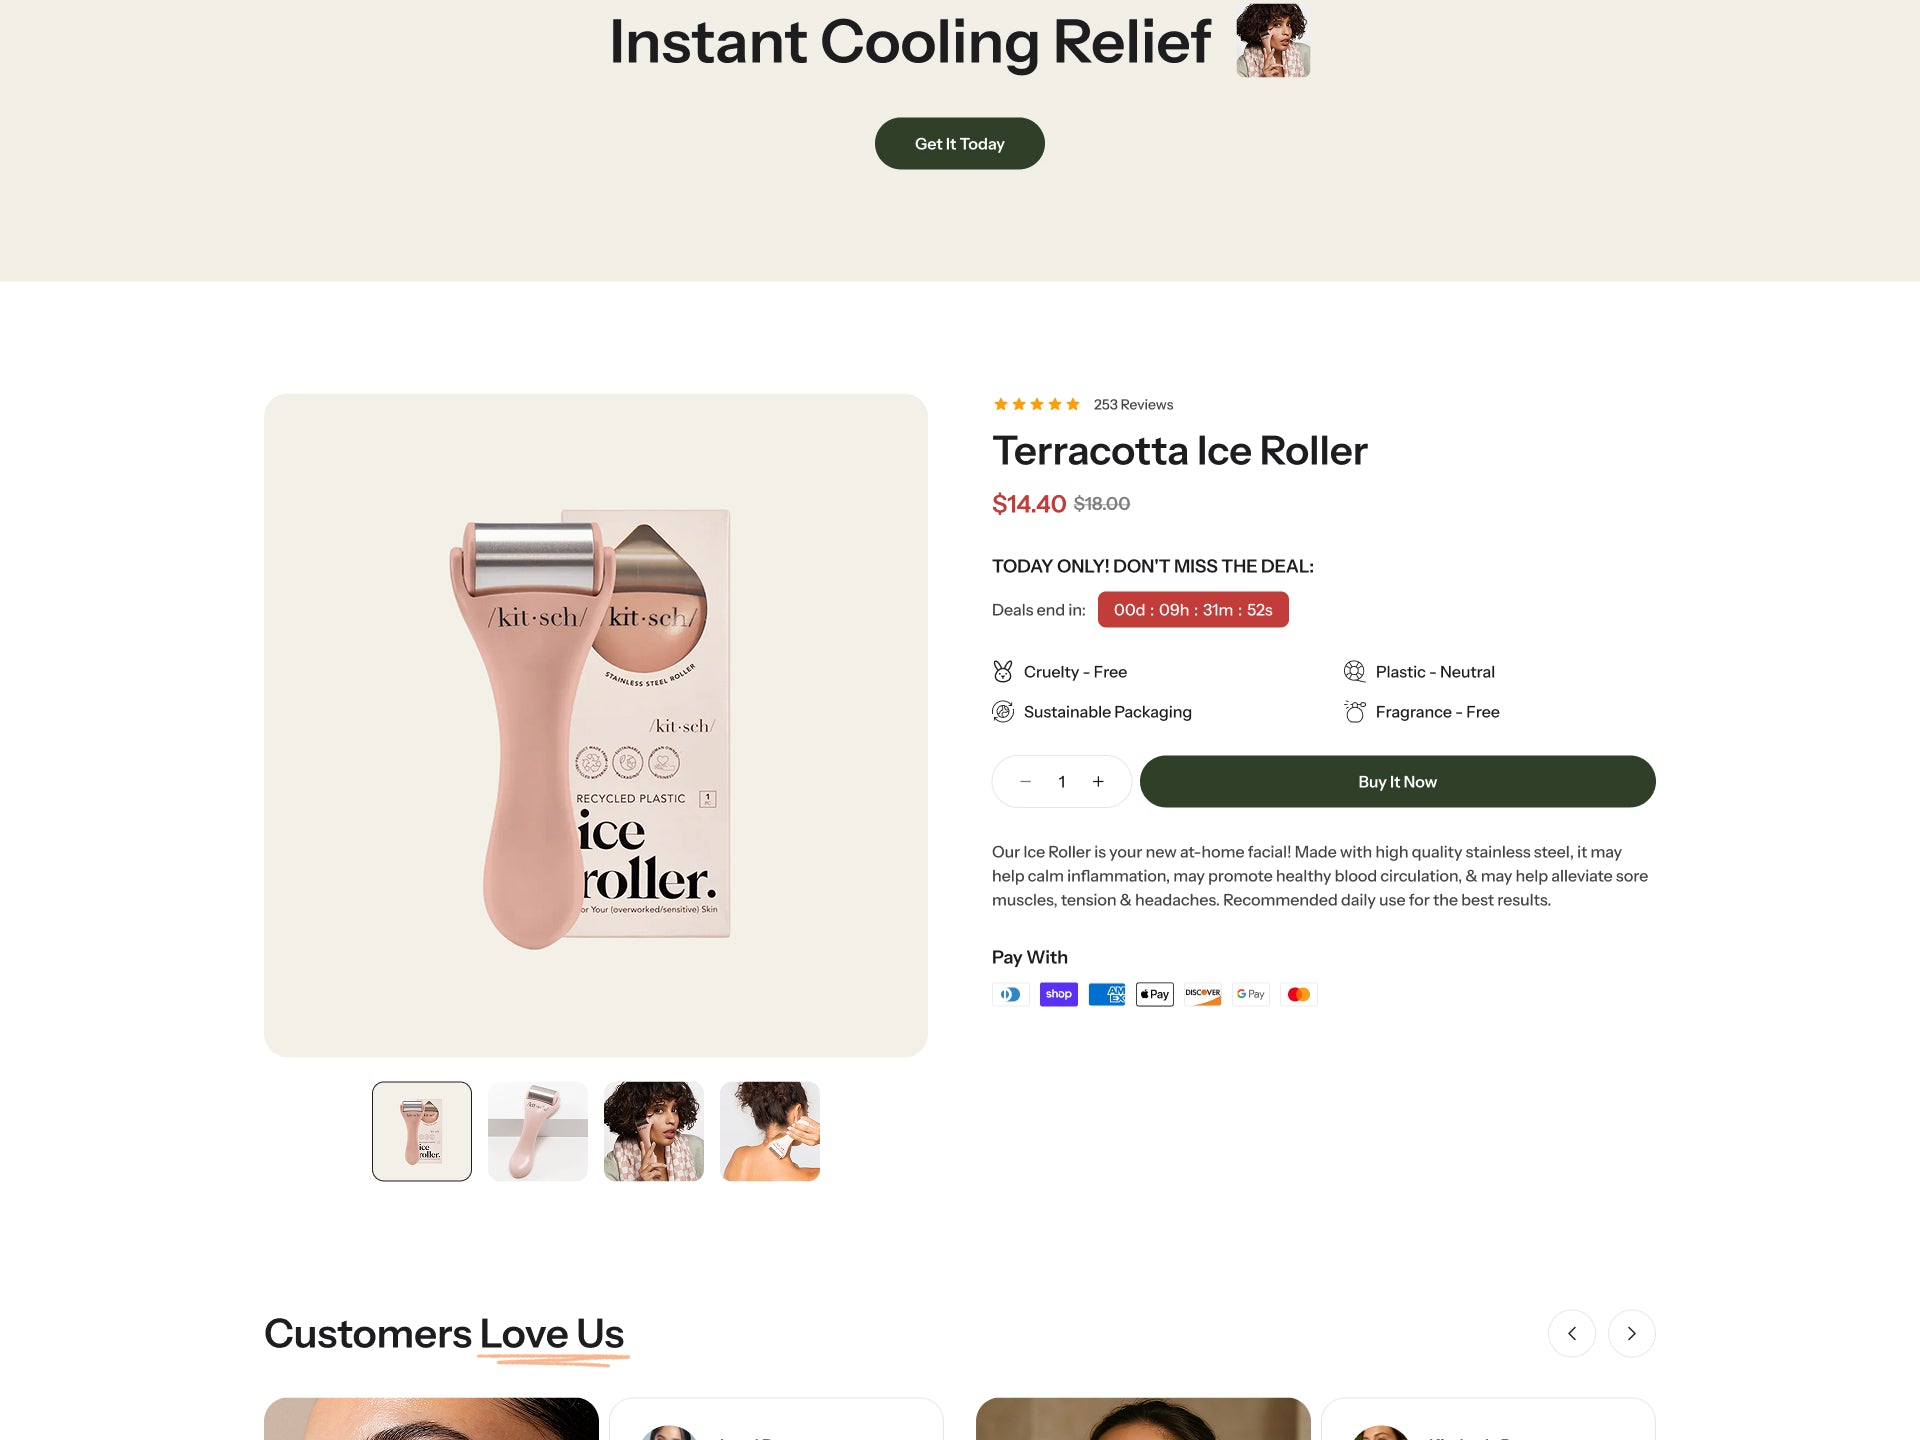Screen dimensions: 1920x1440
Task: Select the woman's face thumbnail image
Action: [654, 1131]
